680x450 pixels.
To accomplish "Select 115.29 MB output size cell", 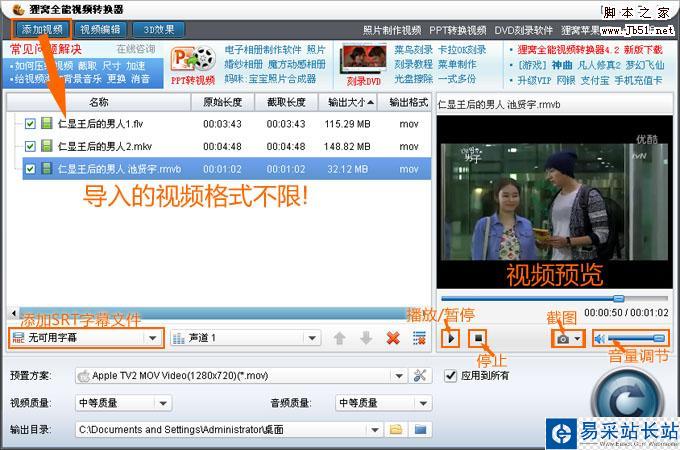I will pos(347,124).
